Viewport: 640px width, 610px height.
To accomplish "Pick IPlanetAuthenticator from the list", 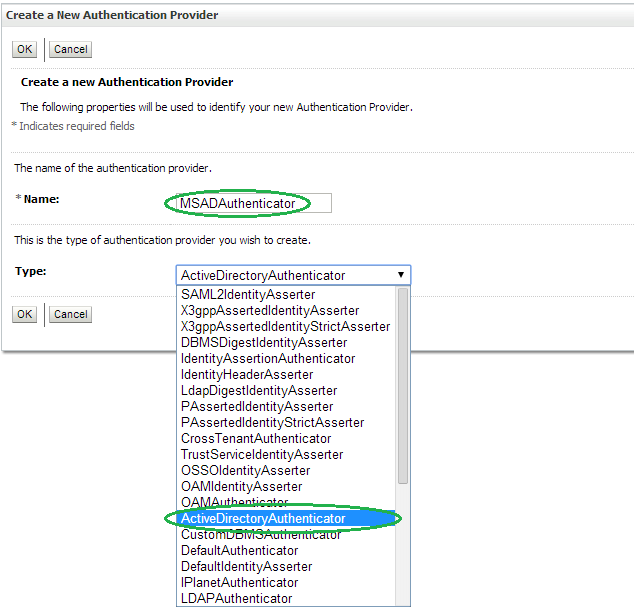I will (286, 582).
